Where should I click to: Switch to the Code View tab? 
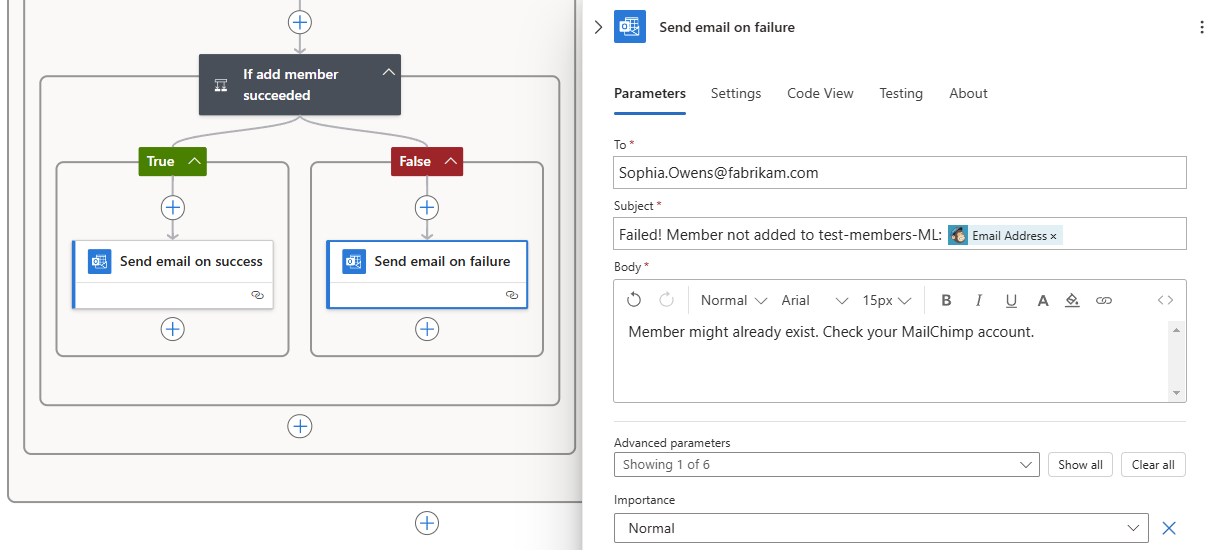point(820,93)
